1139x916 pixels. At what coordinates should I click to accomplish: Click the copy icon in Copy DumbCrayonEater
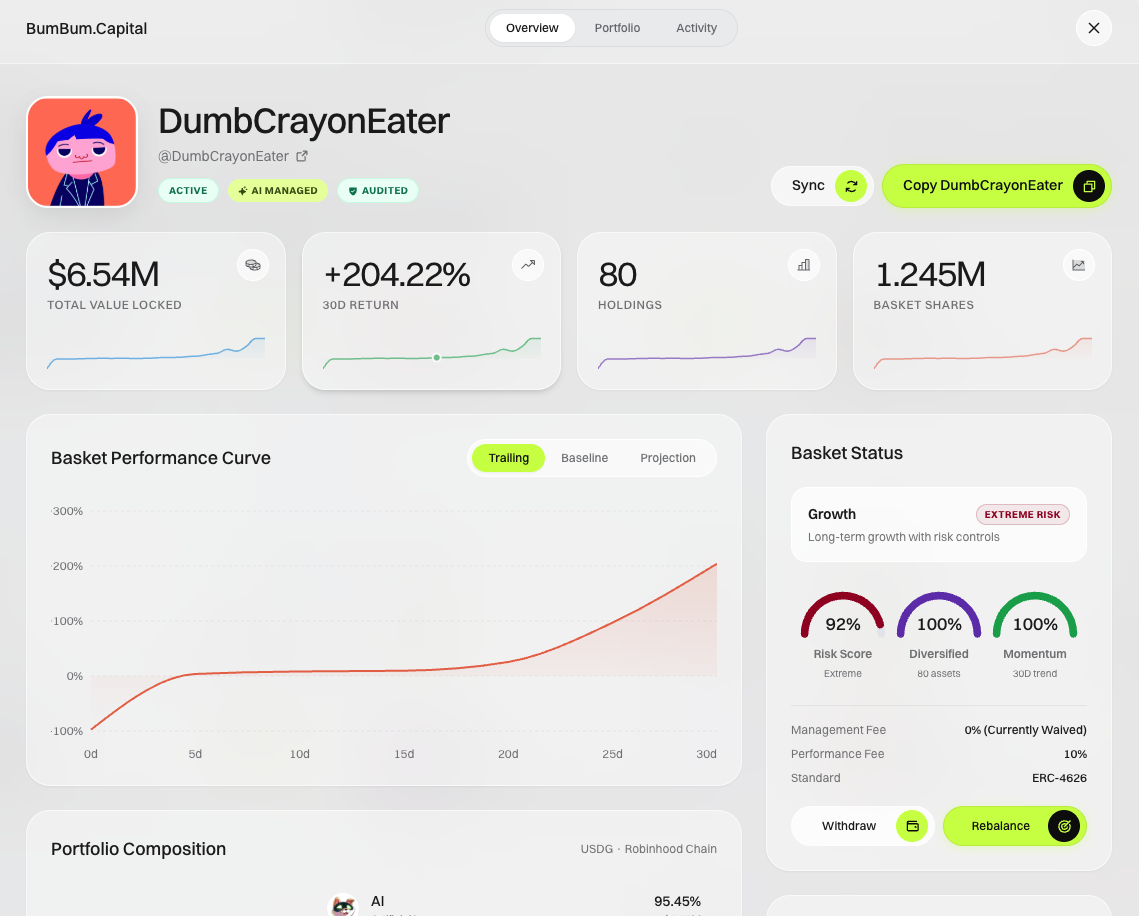(x=1088, y=186)
